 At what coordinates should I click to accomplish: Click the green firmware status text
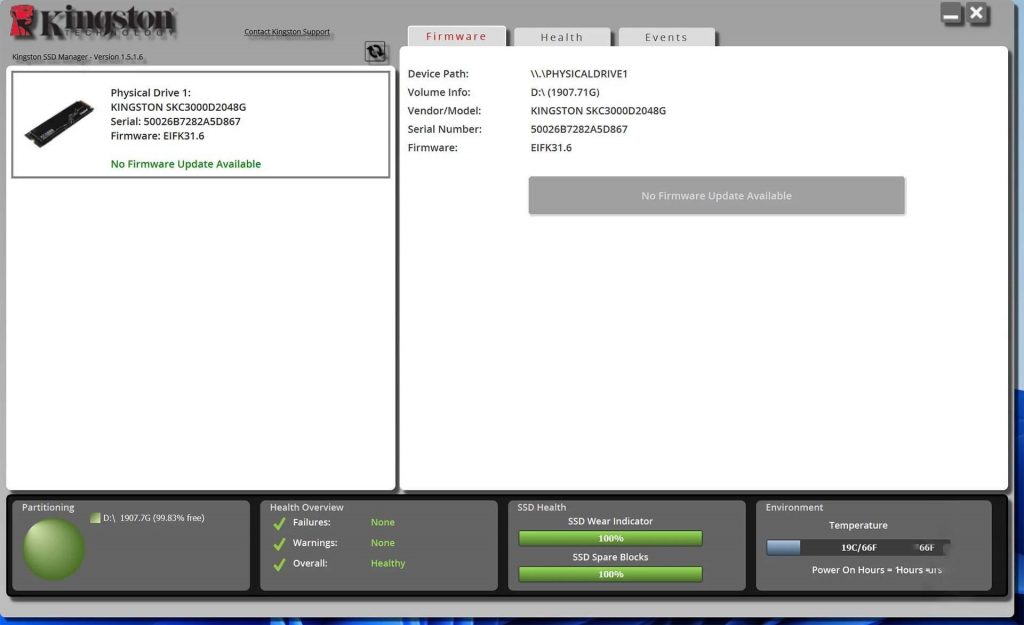click(x=186, y=164)
